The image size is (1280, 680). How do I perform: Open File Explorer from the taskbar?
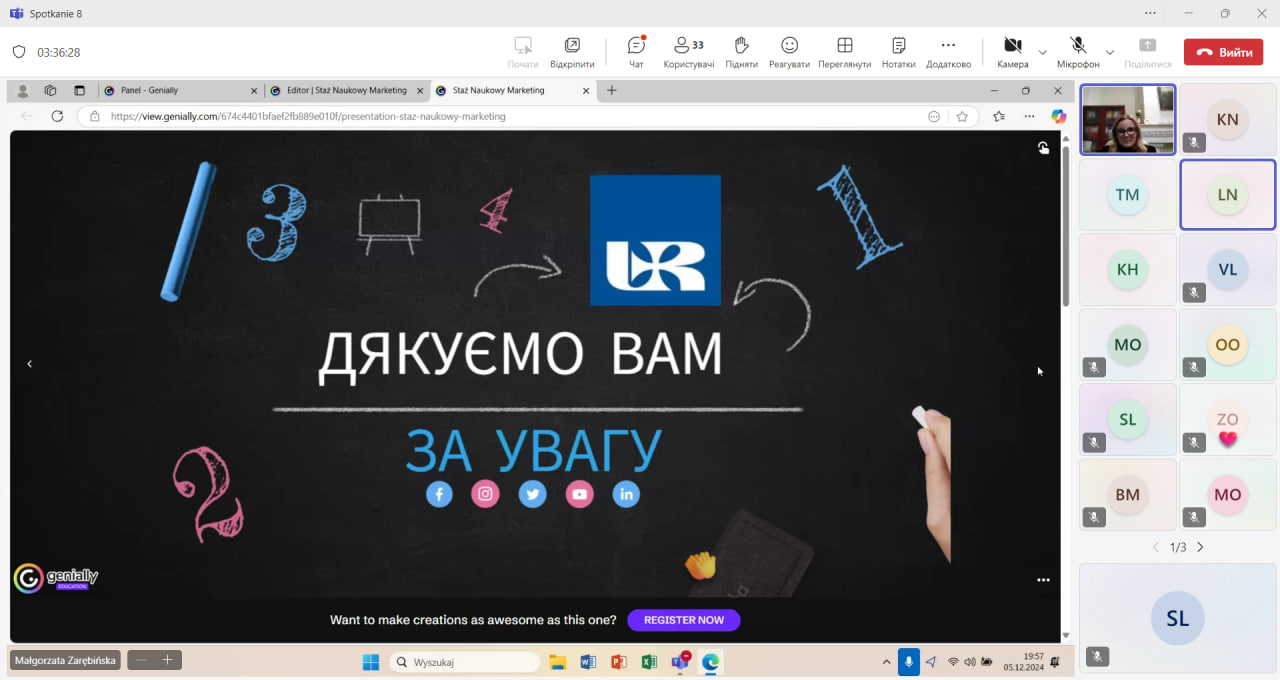tap(558, 662)
